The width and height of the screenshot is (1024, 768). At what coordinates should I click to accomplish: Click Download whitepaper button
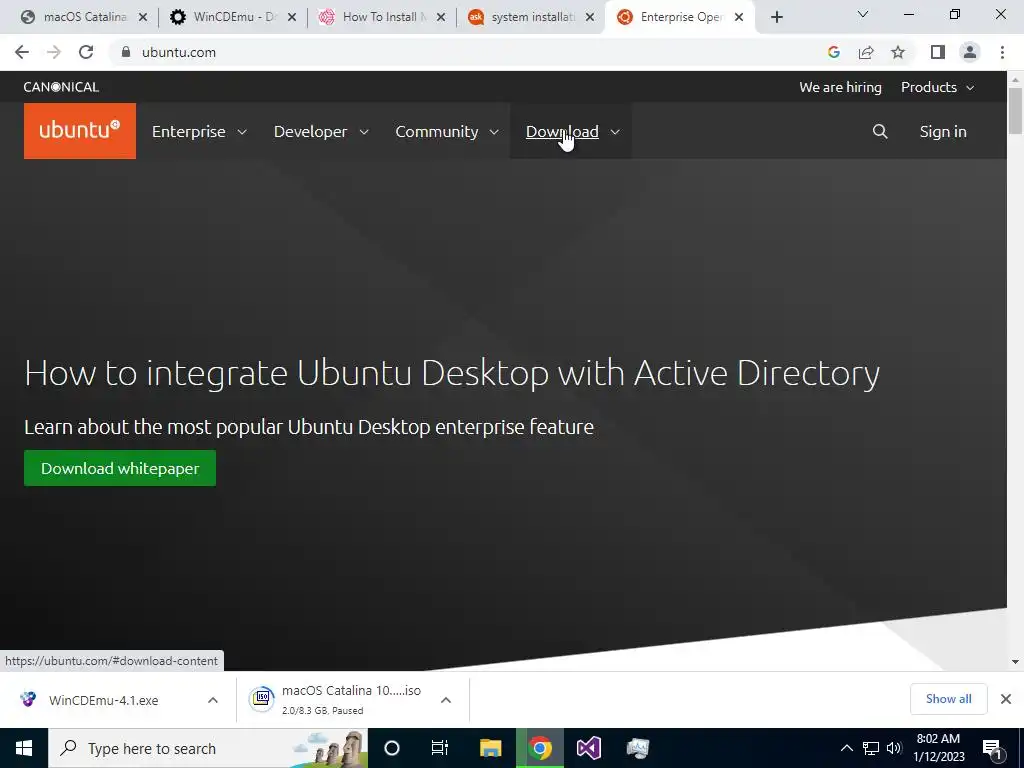pyautogui.click(x=120, y=468)
